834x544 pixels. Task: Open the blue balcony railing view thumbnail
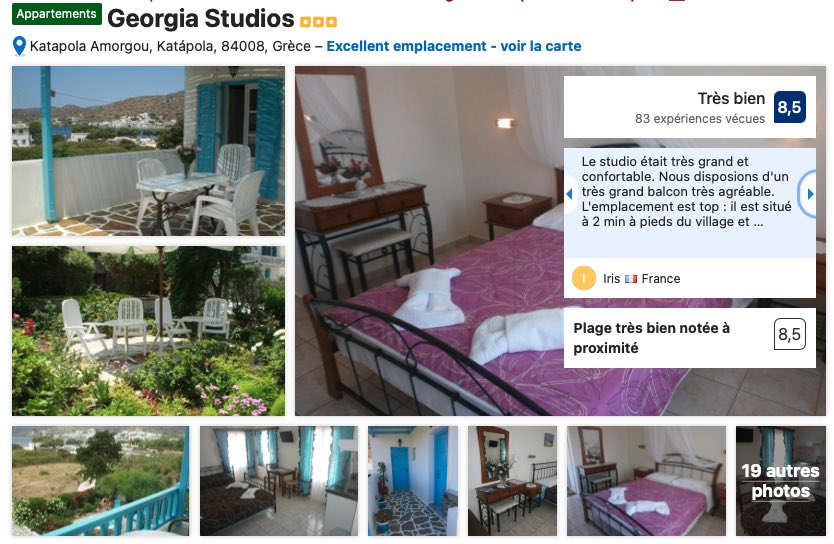coord(101,481)
